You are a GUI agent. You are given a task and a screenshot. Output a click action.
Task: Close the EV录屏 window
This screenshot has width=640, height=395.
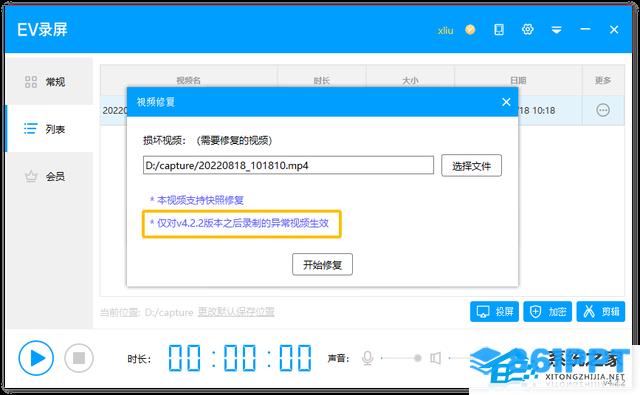coord(614,29)
